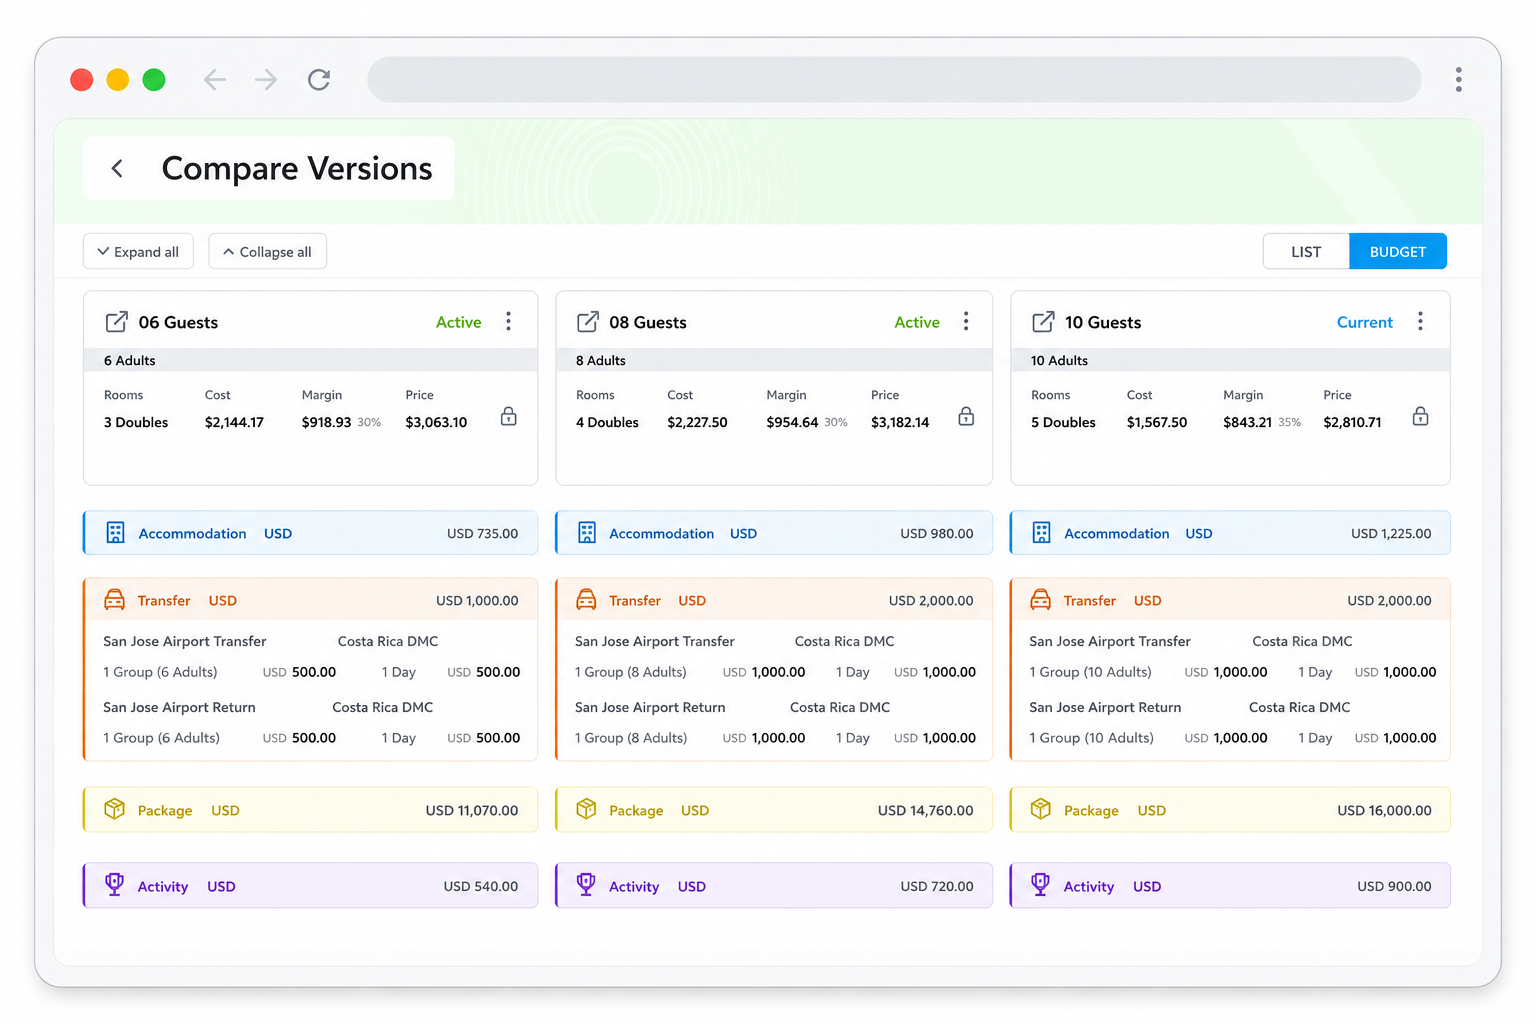Open 08 Guests version external link icon

(x=588, y=322)
